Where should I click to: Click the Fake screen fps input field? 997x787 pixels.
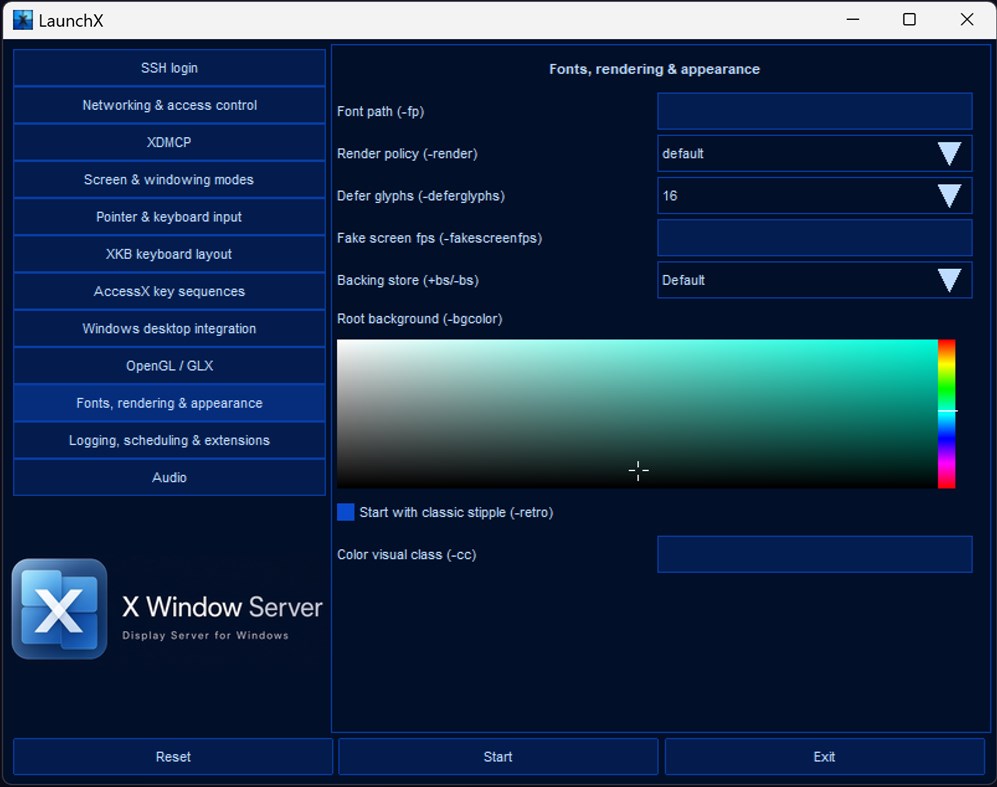point(815,238)
